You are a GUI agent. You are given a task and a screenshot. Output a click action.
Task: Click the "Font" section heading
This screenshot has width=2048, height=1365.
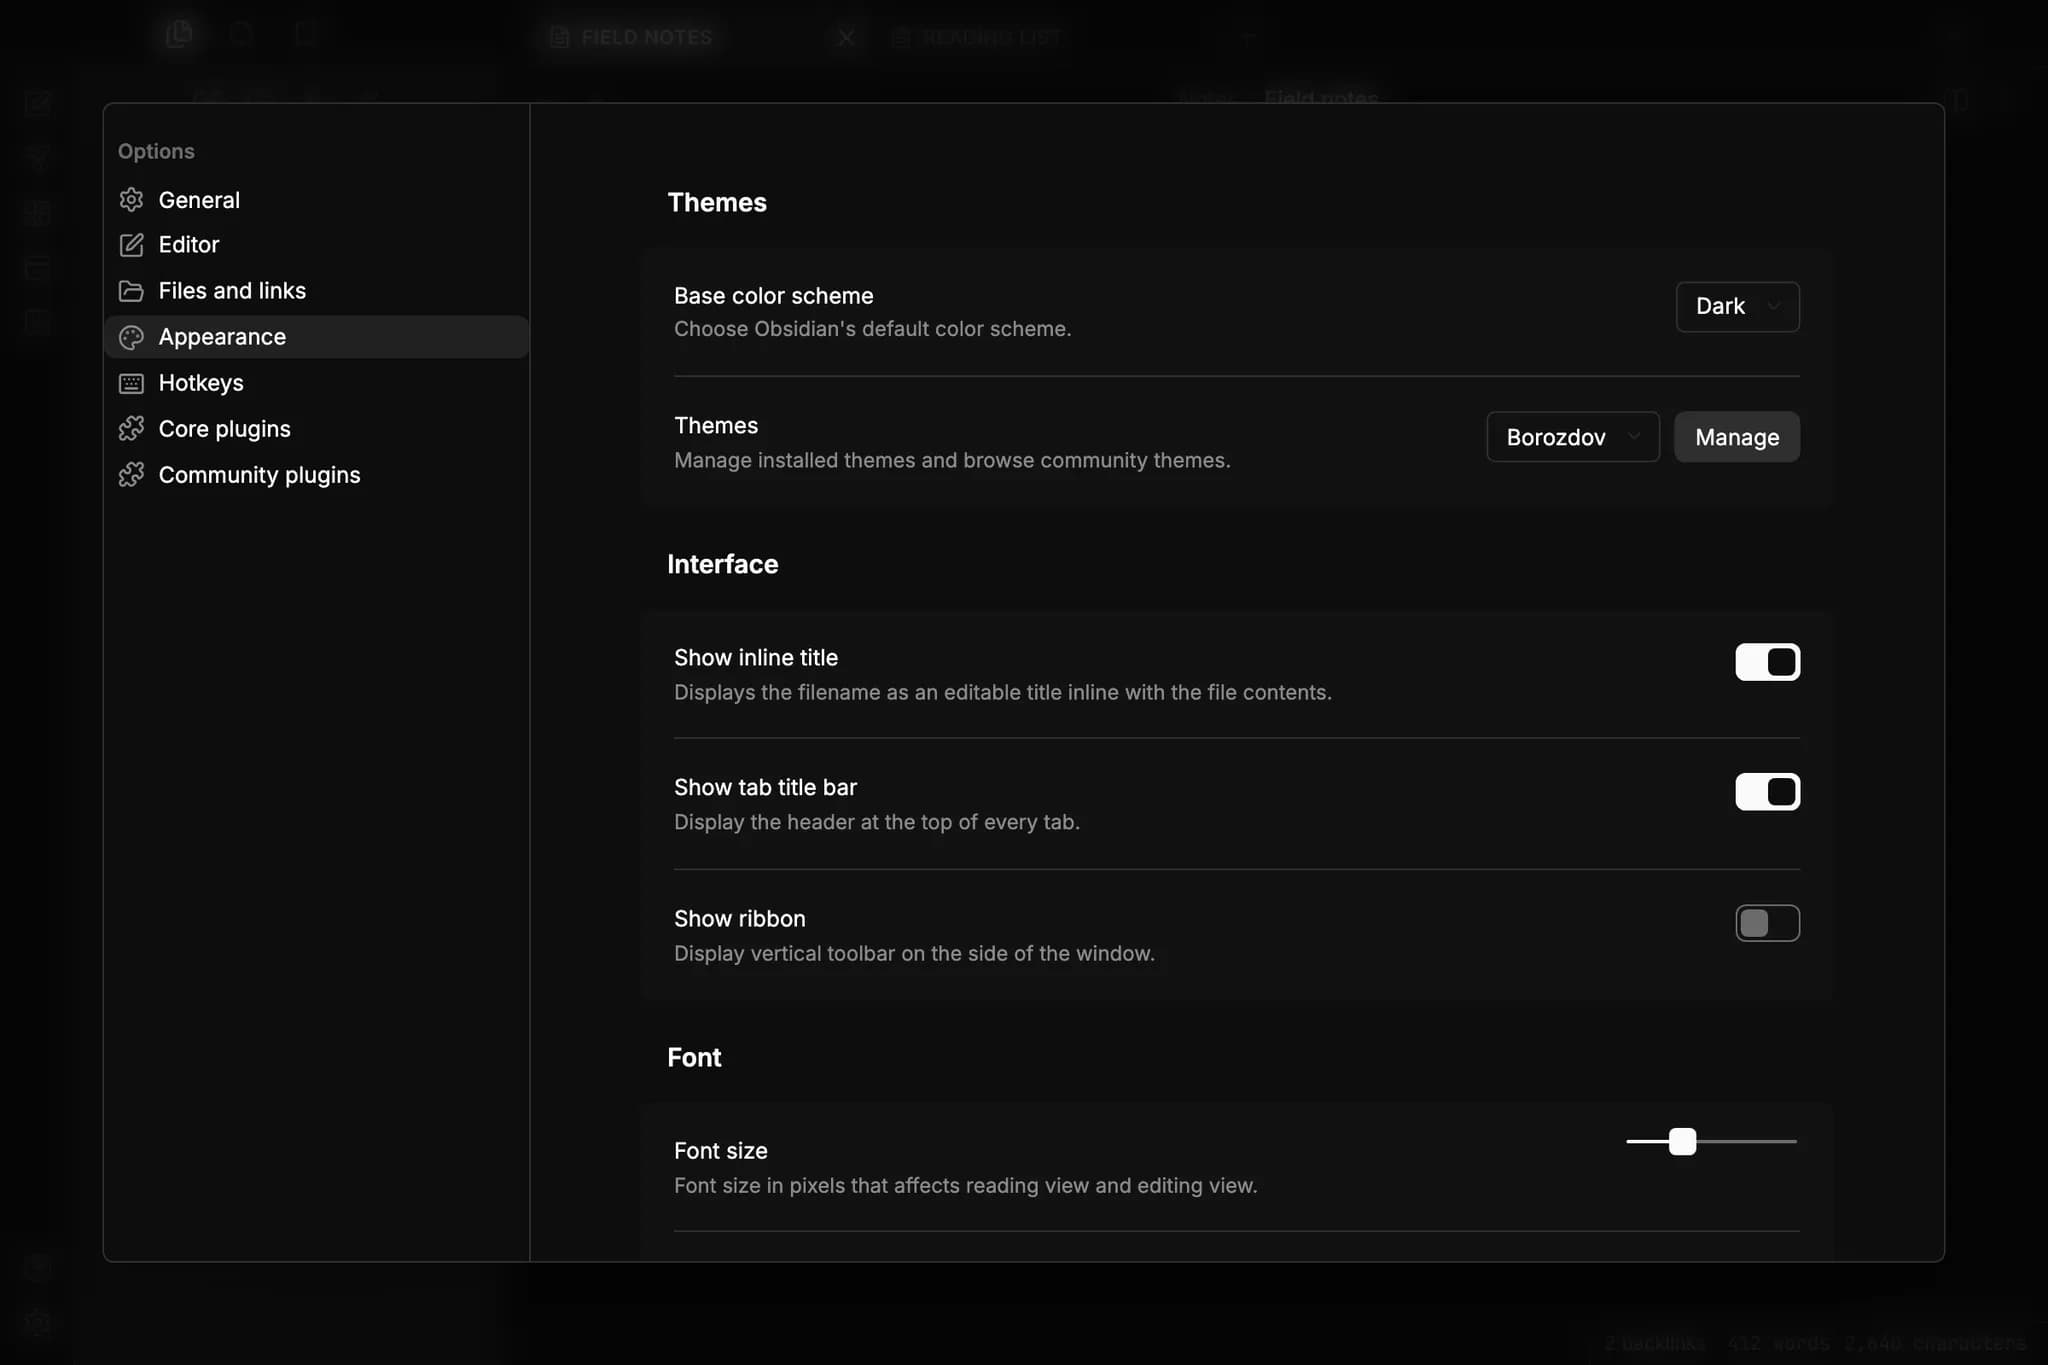(x=694, y=1057)
